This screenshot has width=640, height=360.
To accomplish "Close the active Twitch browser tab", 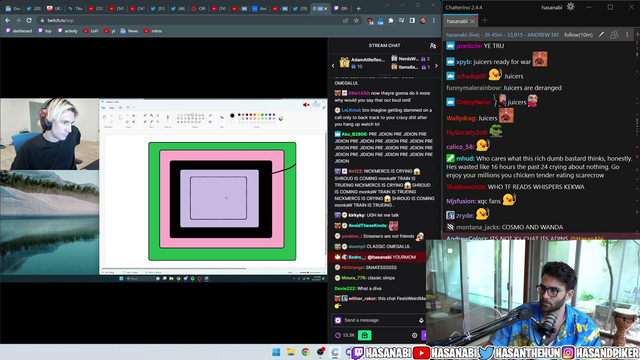I will pyautogui.click(x=326, y=9).
